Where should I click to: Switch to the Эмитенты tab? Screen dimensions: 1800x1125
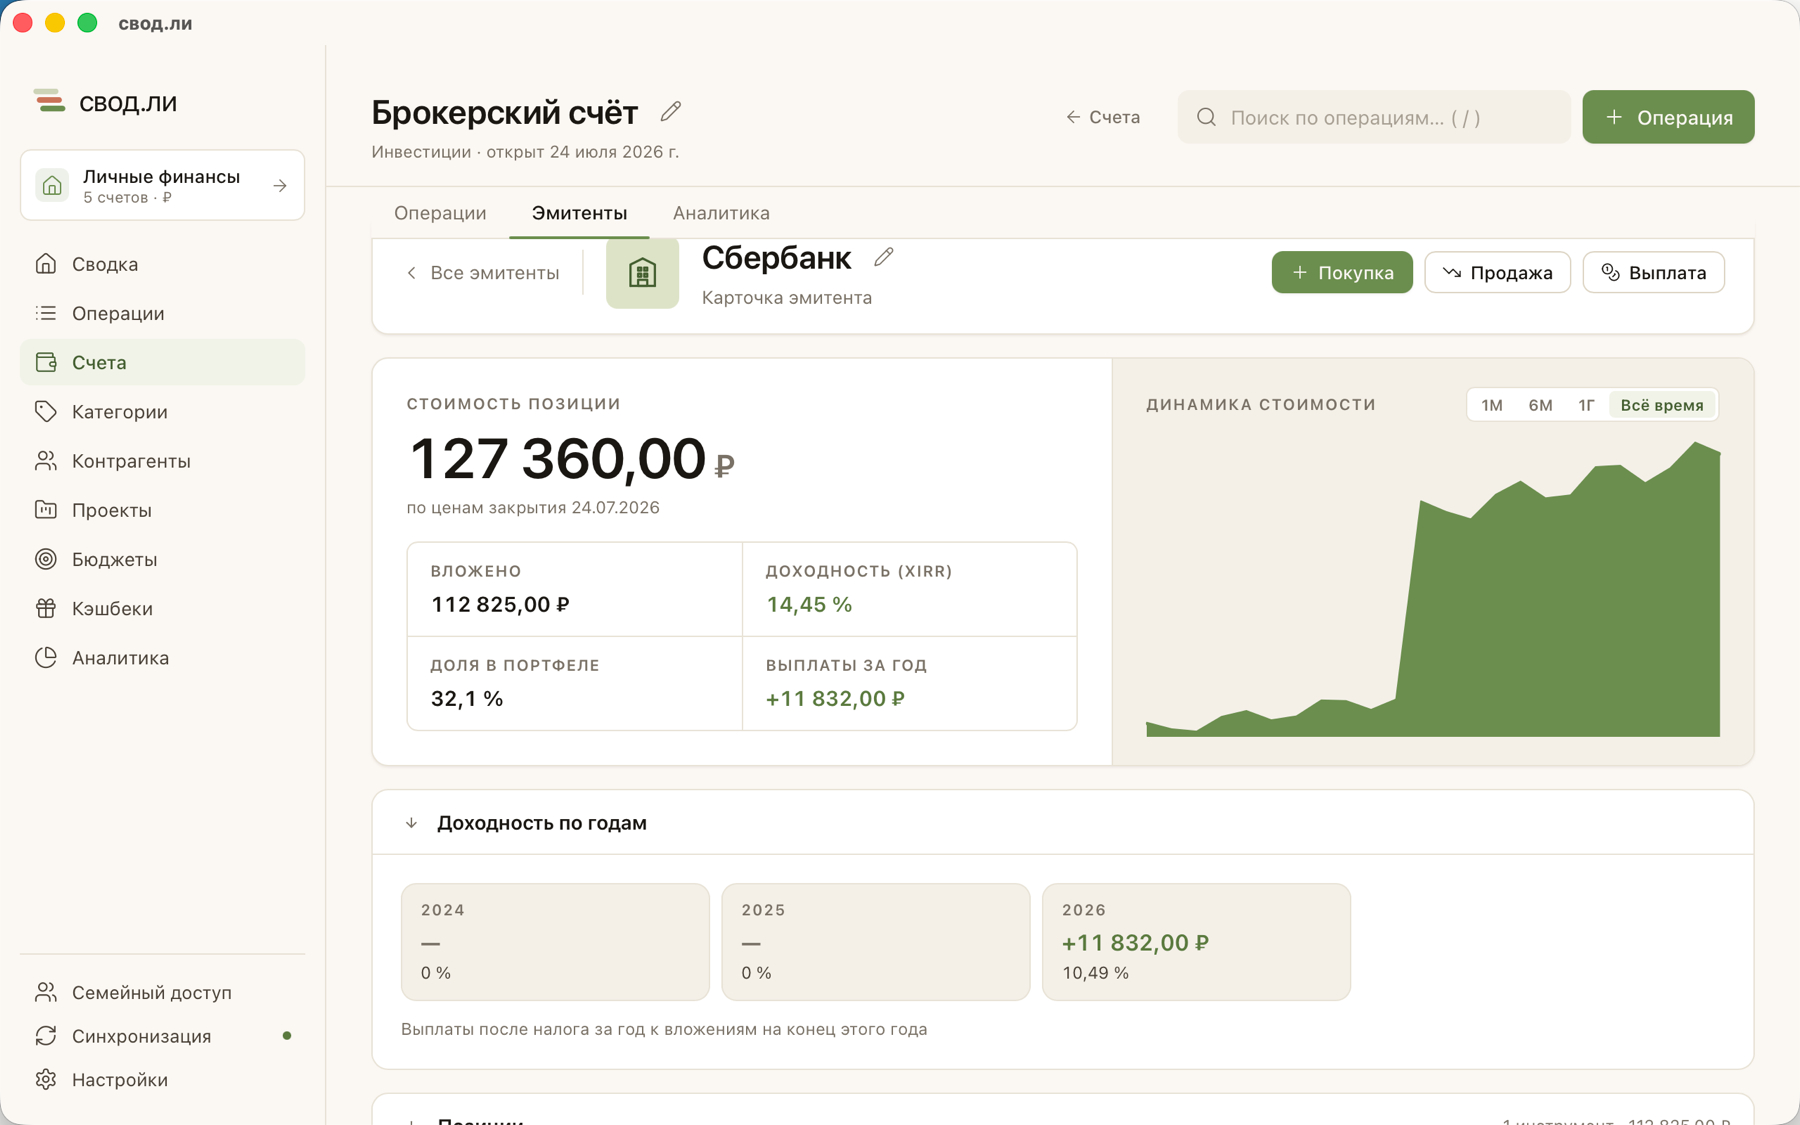(579, 213)
